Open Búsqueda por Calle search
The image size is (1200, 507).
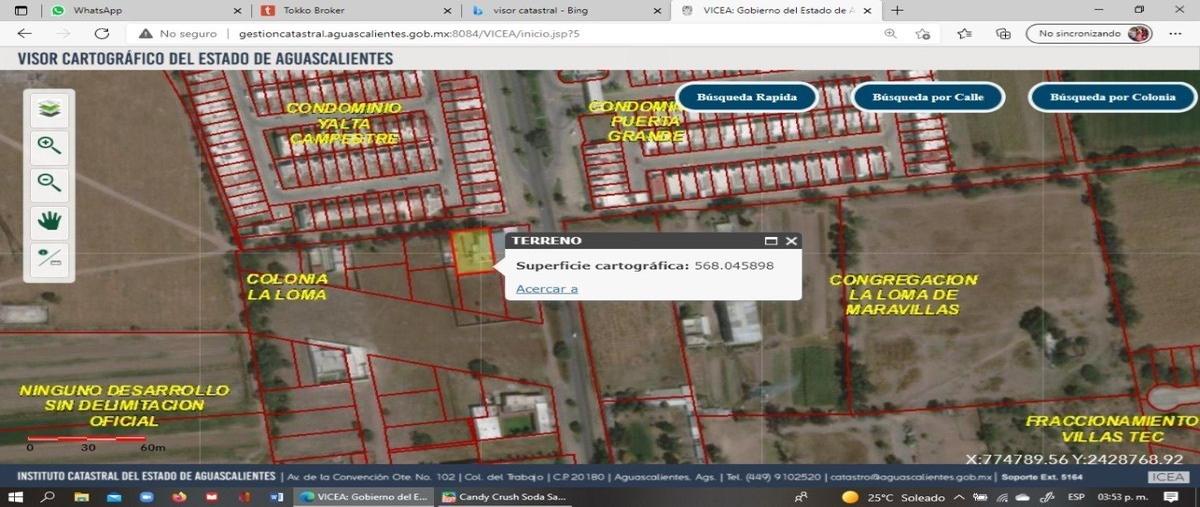[x=928, y=97]
